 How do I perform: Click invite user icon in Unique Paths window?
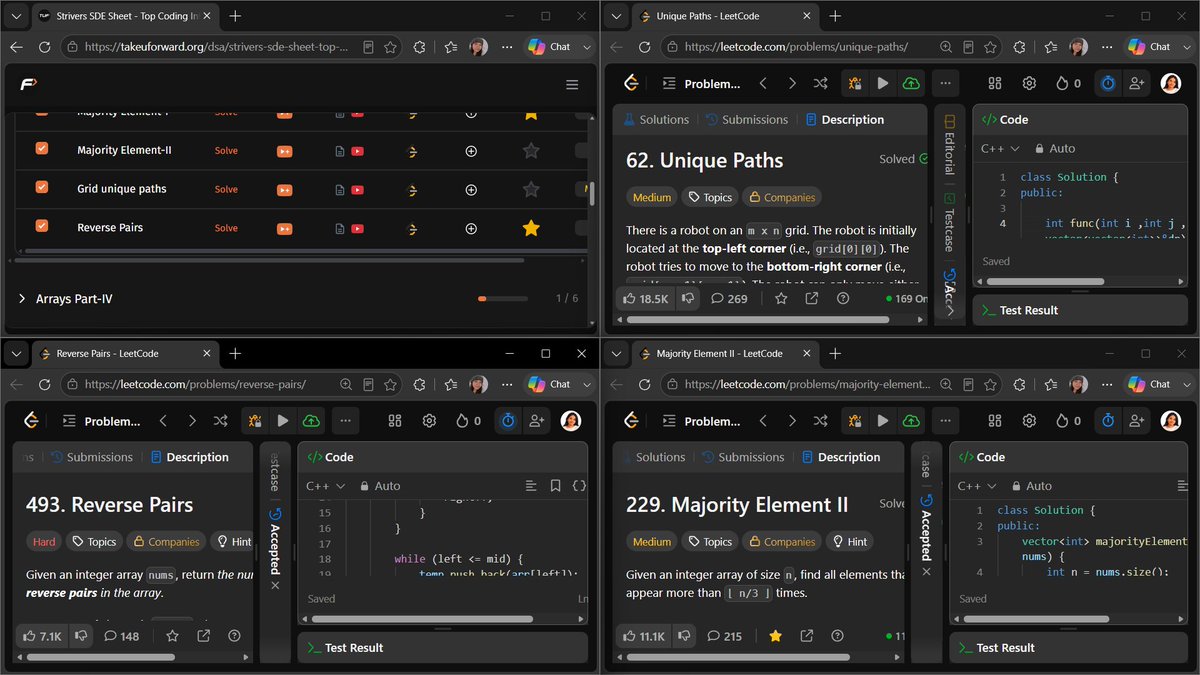pyautogui.click(x=1136, y=84)
